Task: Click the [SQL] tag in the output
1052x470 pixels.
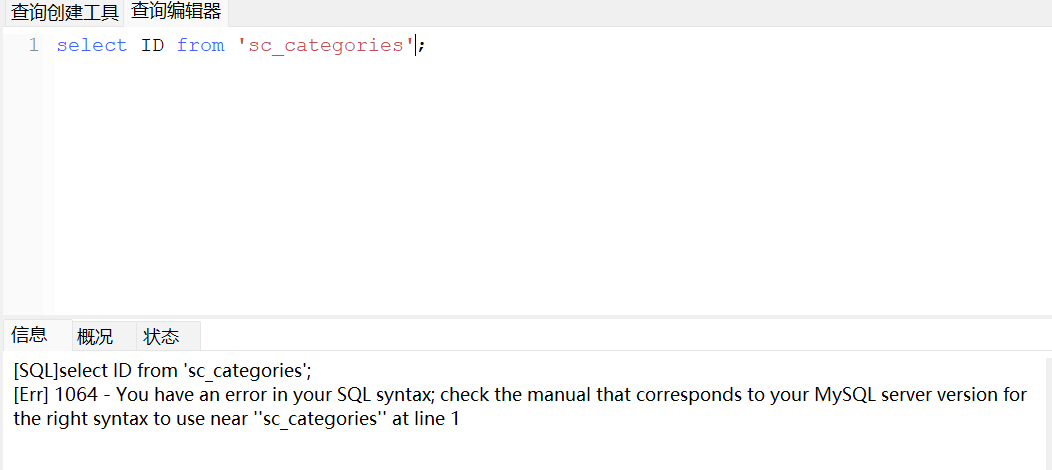Action: 36,369
